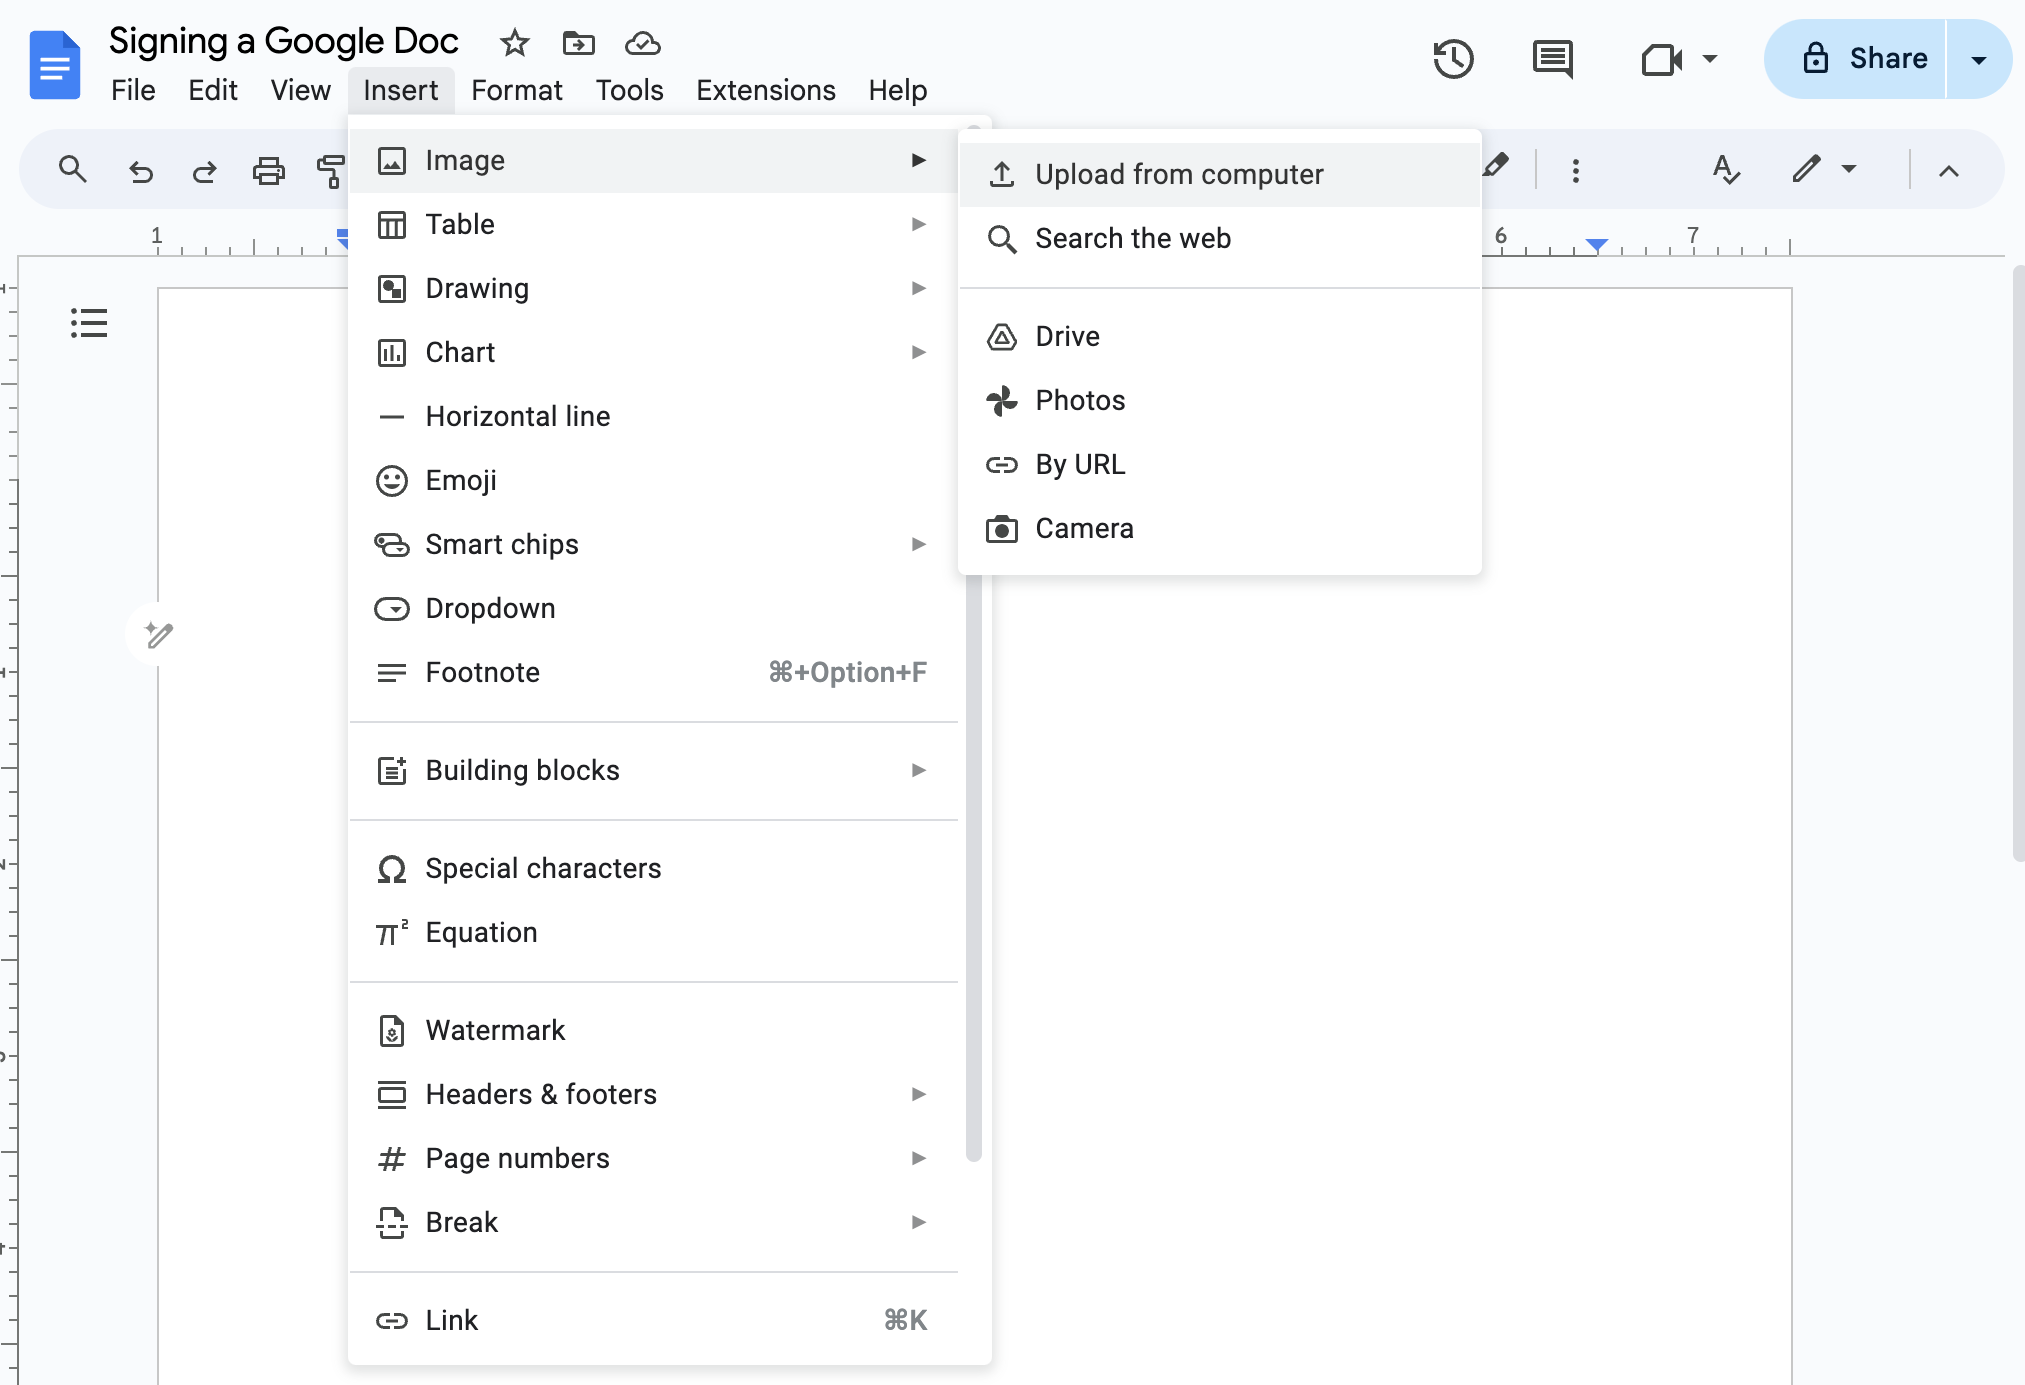Select Upload from computer option
The image size is (2025, 1385).
[1179, 172]
